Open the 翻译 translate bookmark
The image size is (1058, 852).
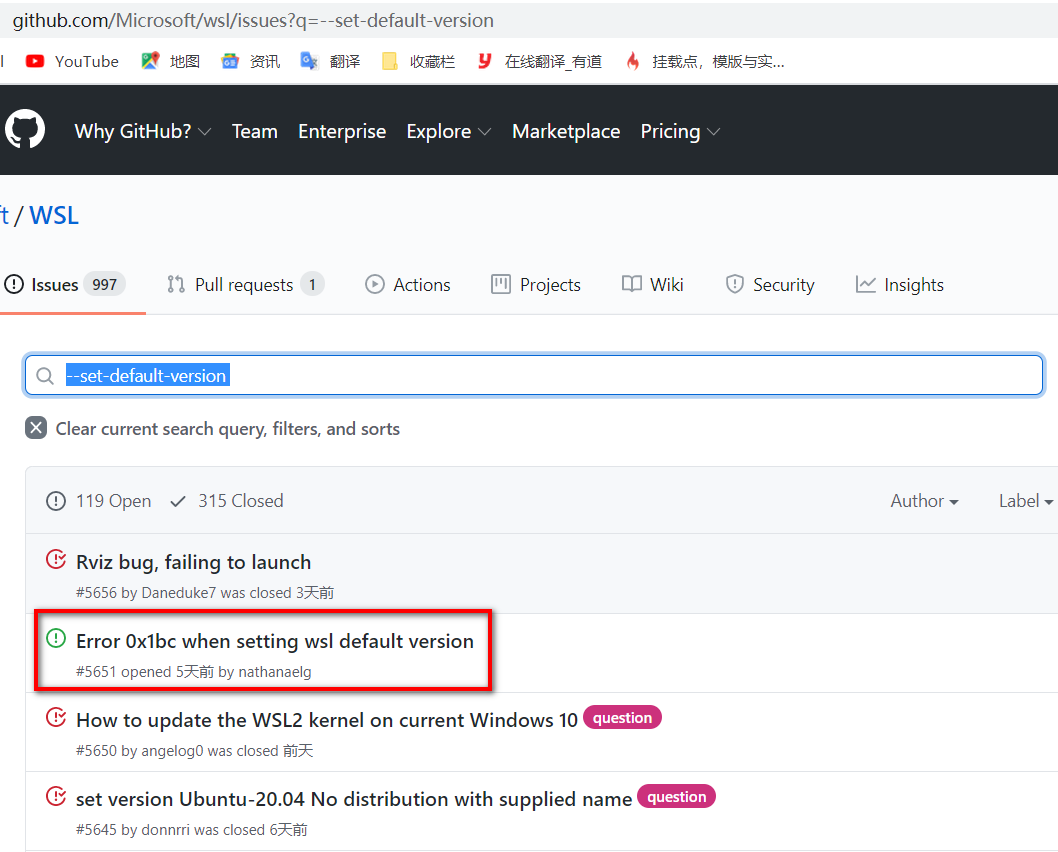(x=331, y=61)
